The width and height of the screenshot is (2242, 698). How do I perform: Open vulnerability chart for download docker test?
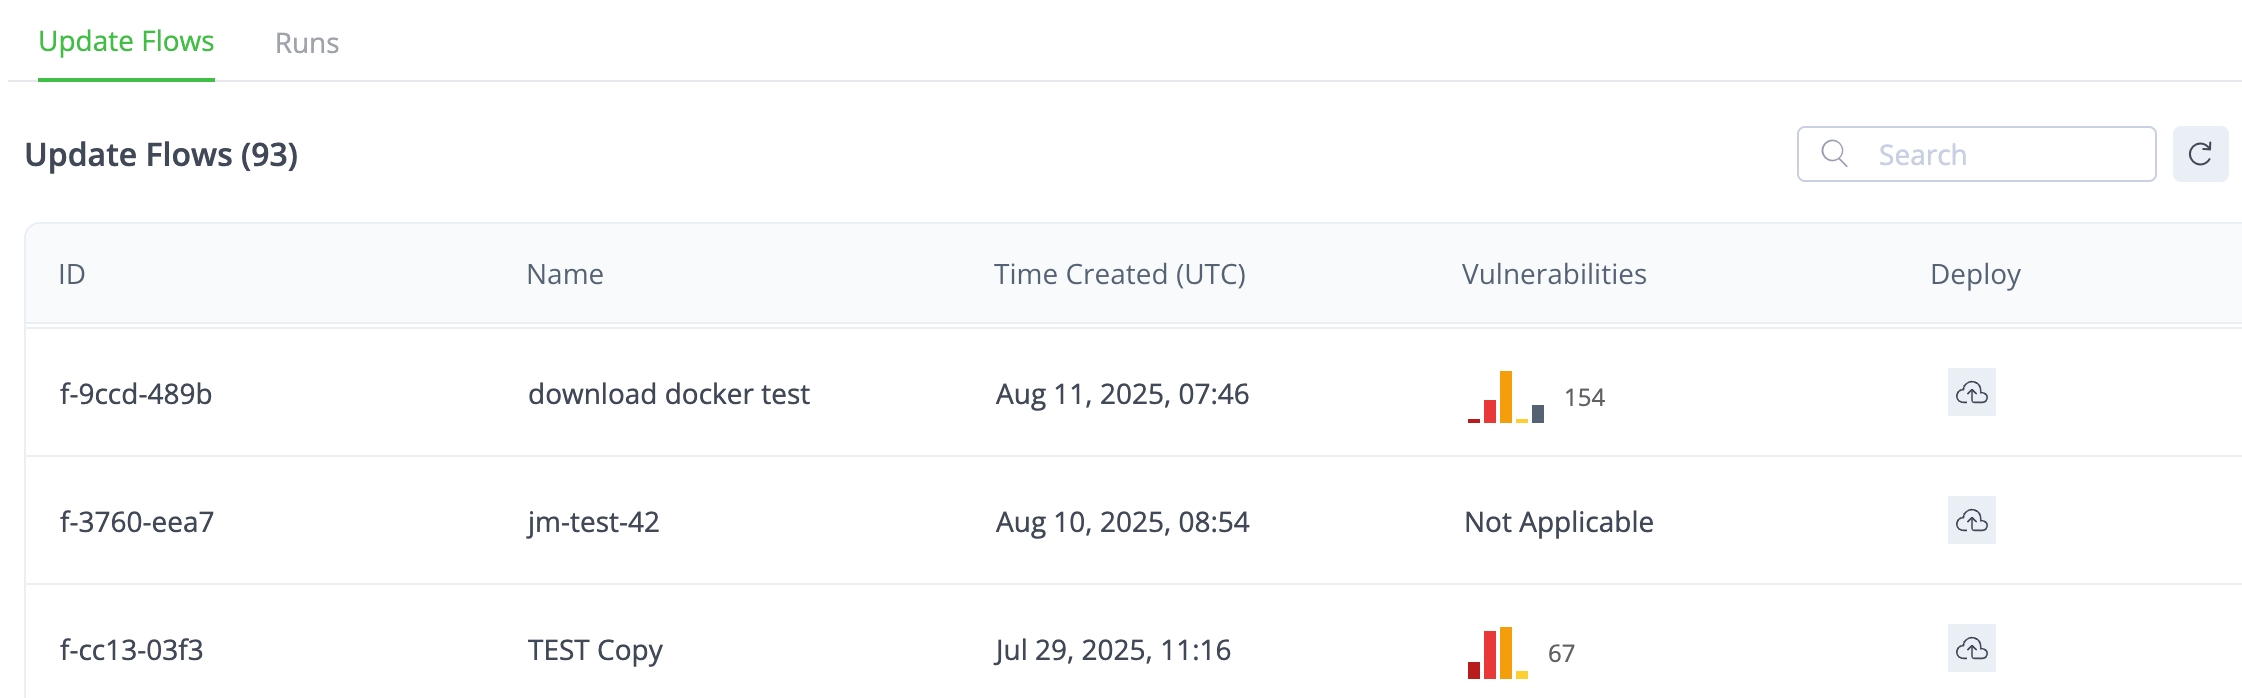1506,398
